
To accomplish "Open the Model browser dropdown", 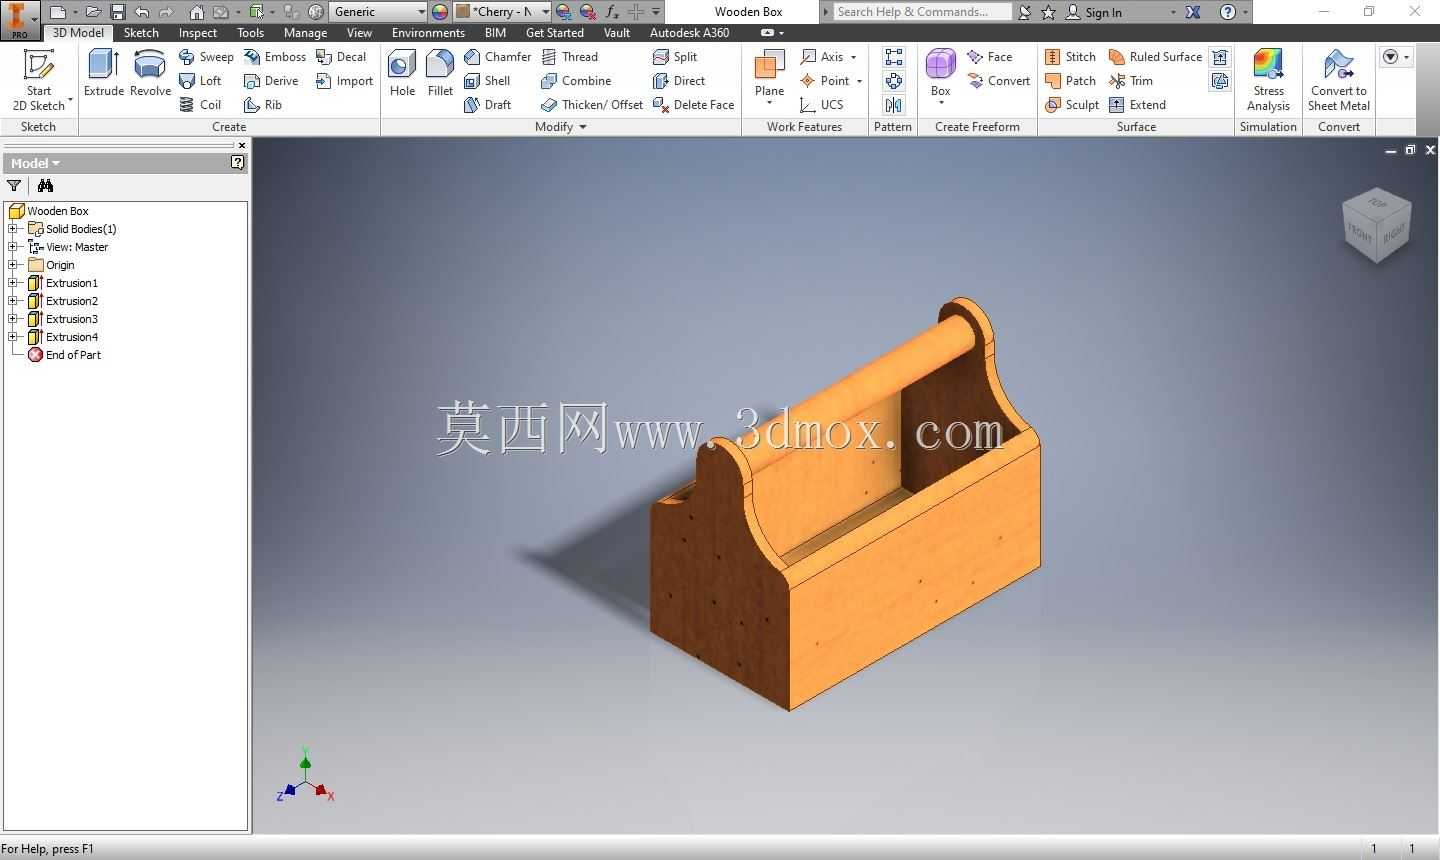I will click(x=36, y=163).
